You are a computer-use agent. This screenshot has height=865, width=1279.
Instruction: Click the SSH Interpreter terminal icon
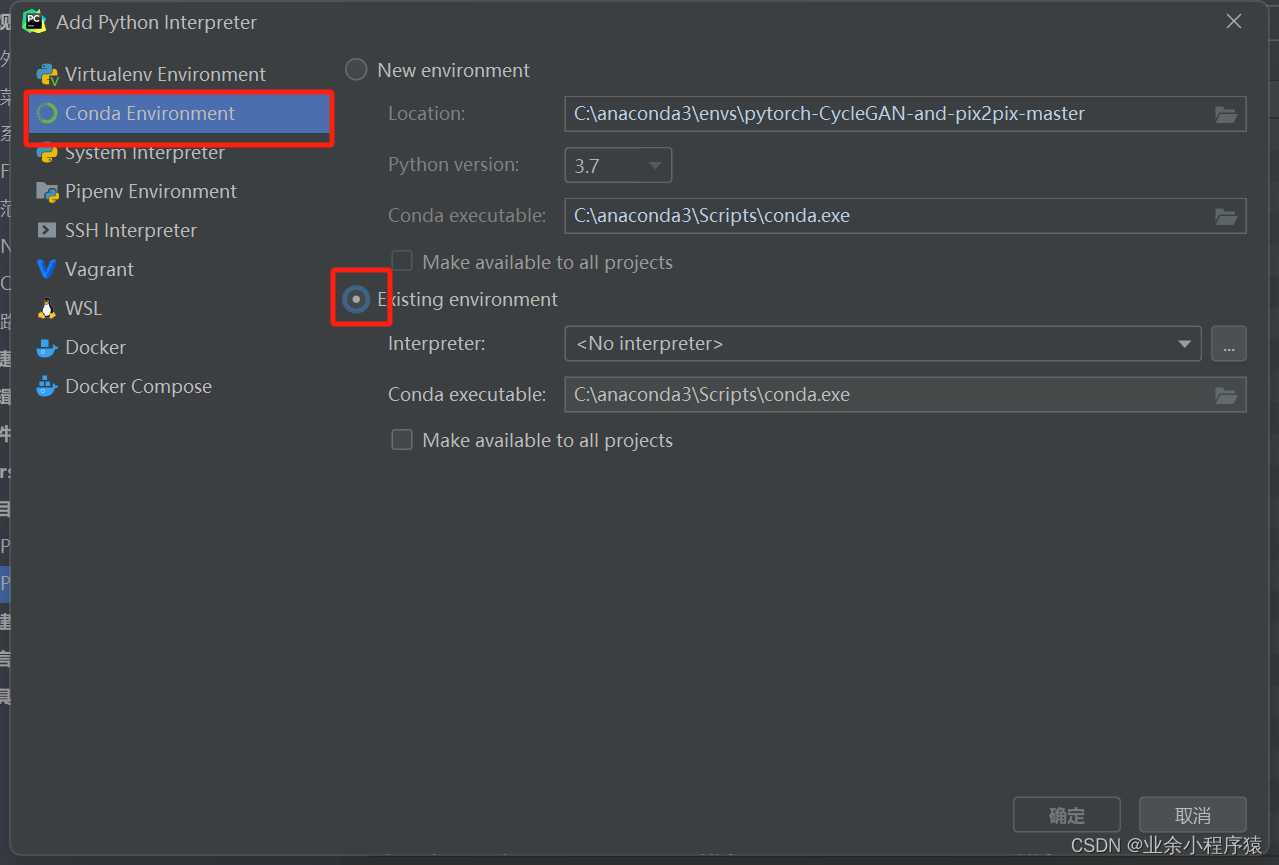pyautogui.click(x=47, y=230)
